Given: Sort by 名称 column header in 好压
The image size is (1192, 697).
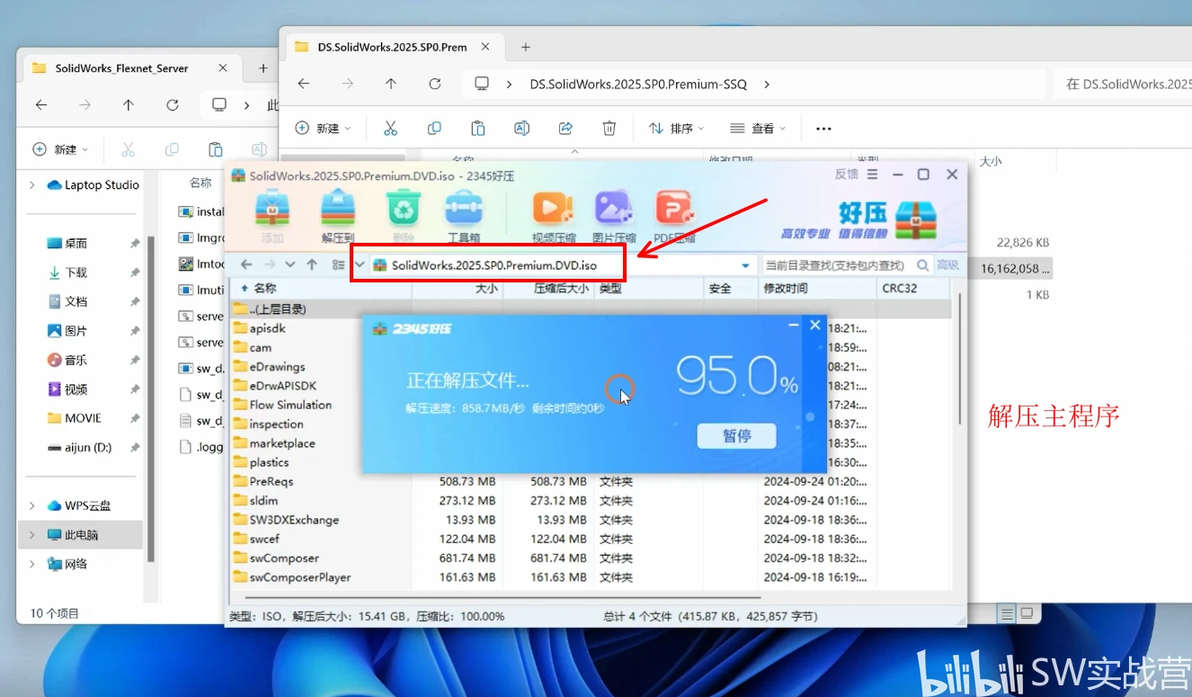Looking at the screenshot, I should pos(265,288).
